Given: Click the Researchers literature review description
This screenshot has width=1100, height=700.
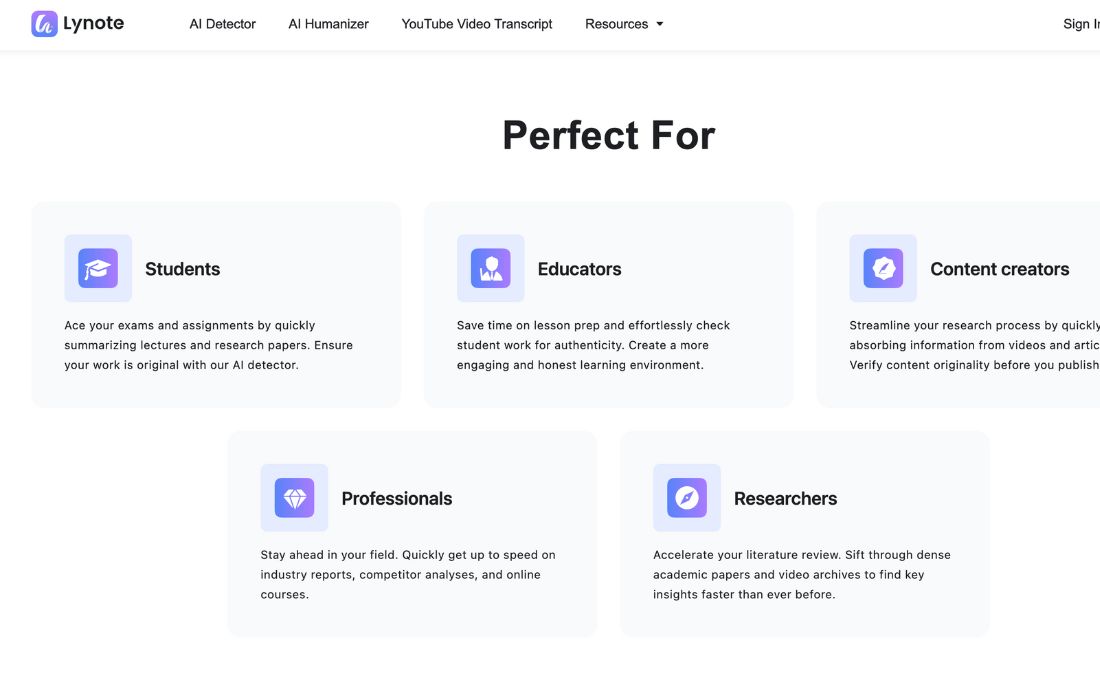Looking at the screenshot, I should pyautogui.click(x=802, y=574).
